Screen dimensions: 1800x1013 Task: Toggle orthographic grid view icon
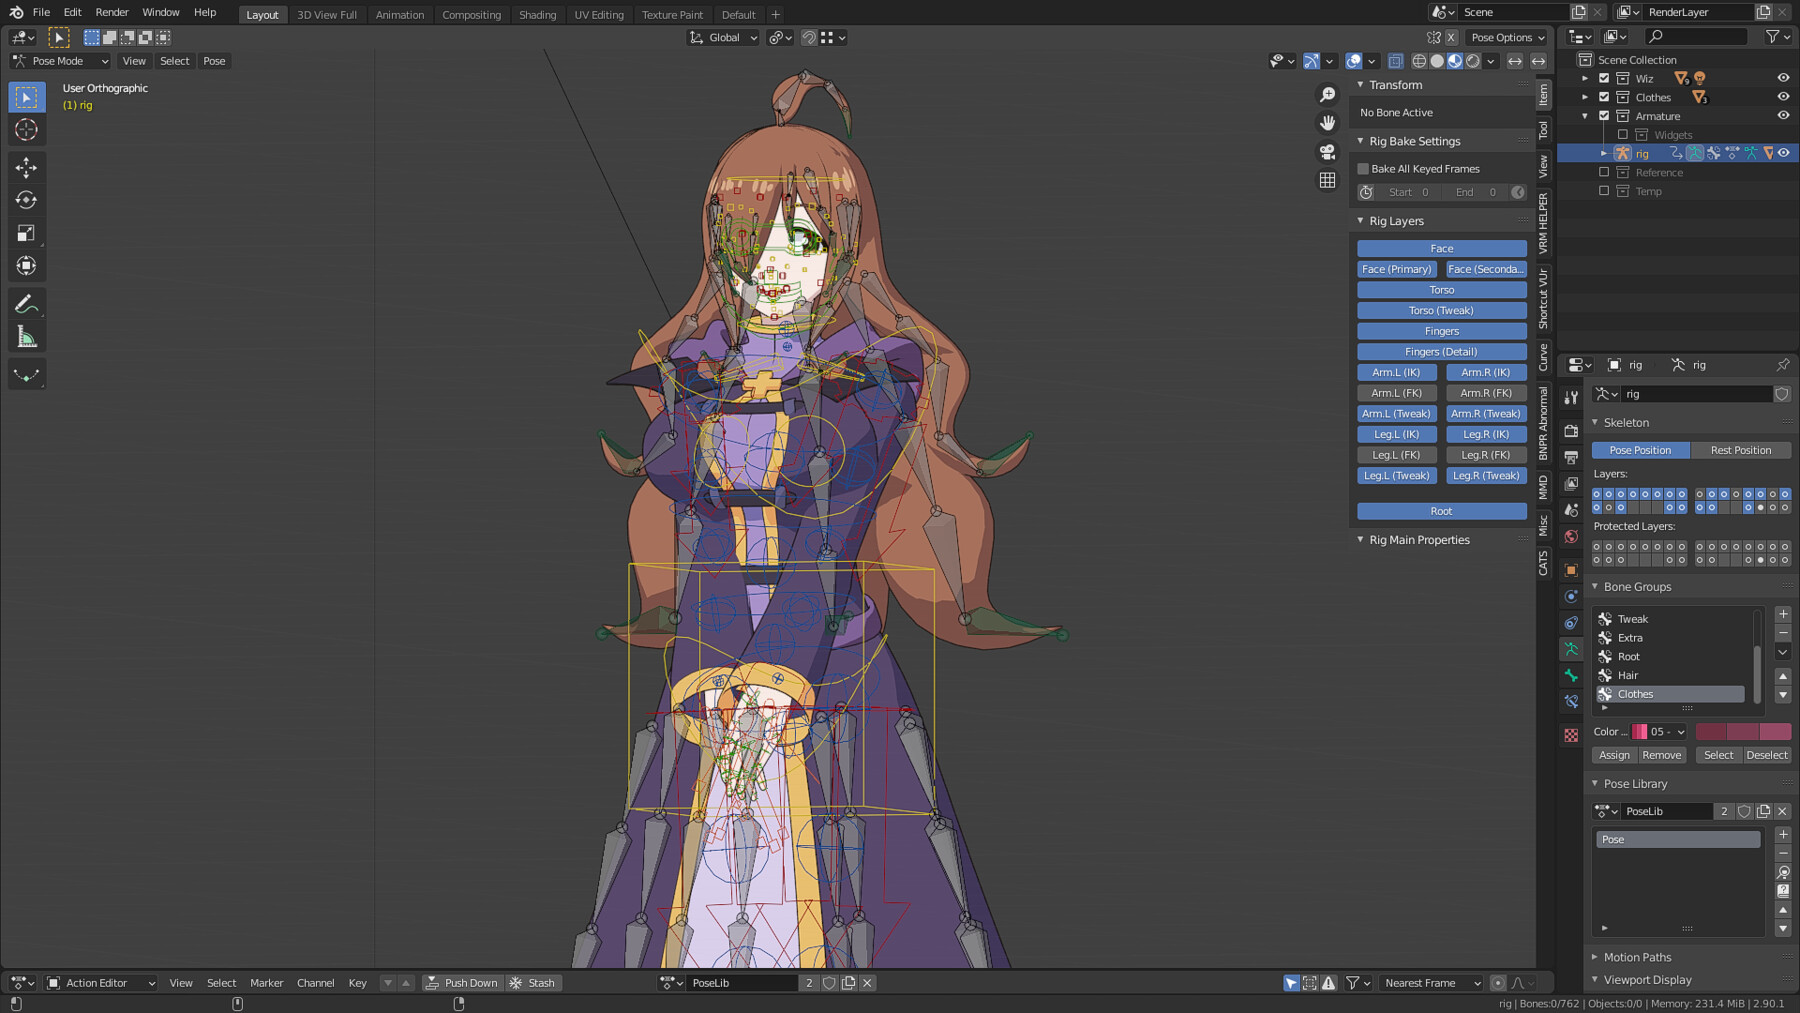tap(1327, 181)
